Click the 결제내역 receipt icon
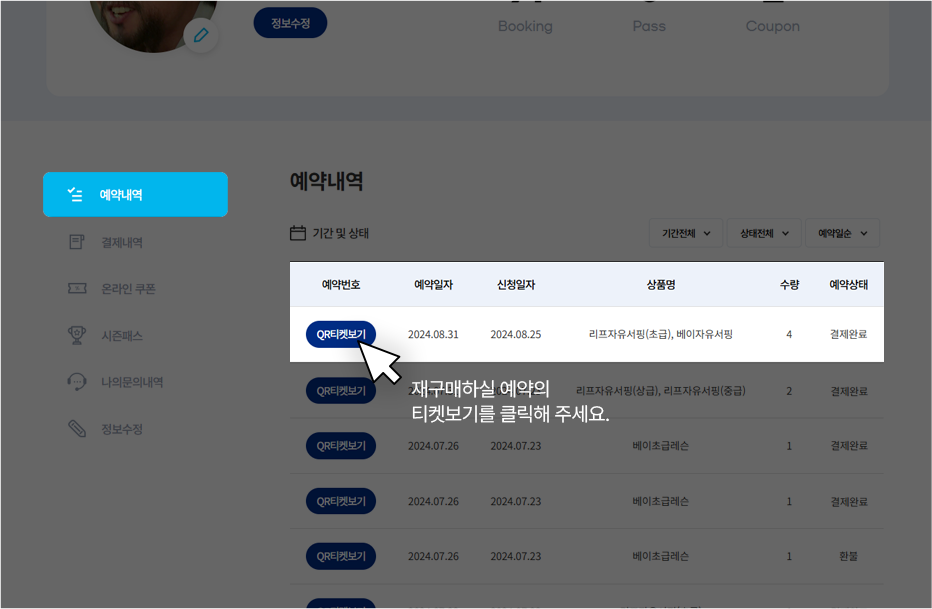 pos(78,241)
